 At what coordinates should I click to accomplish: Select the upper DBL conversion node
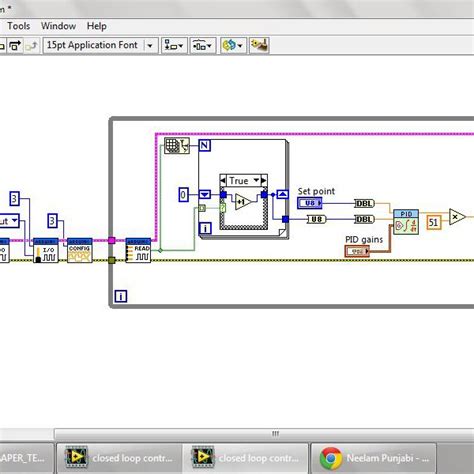tap(364, 203)
